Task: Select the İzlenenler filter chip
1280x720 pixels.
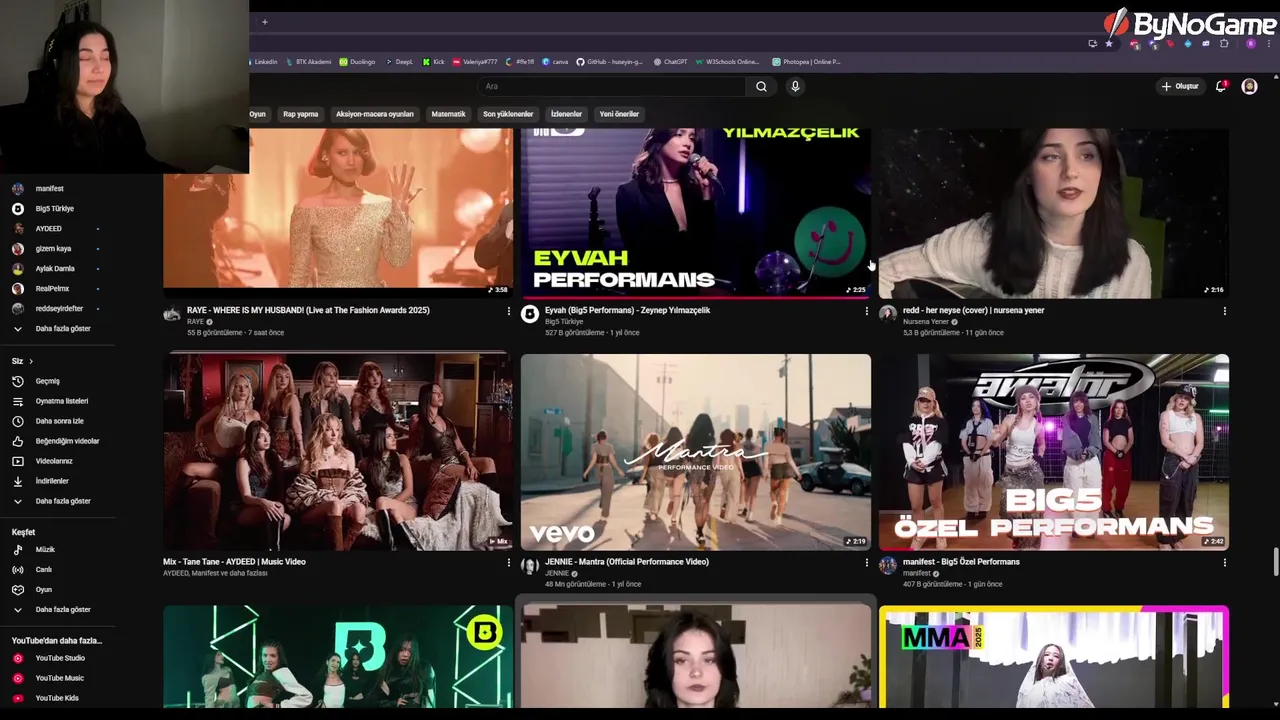Action: coord(566,114)
